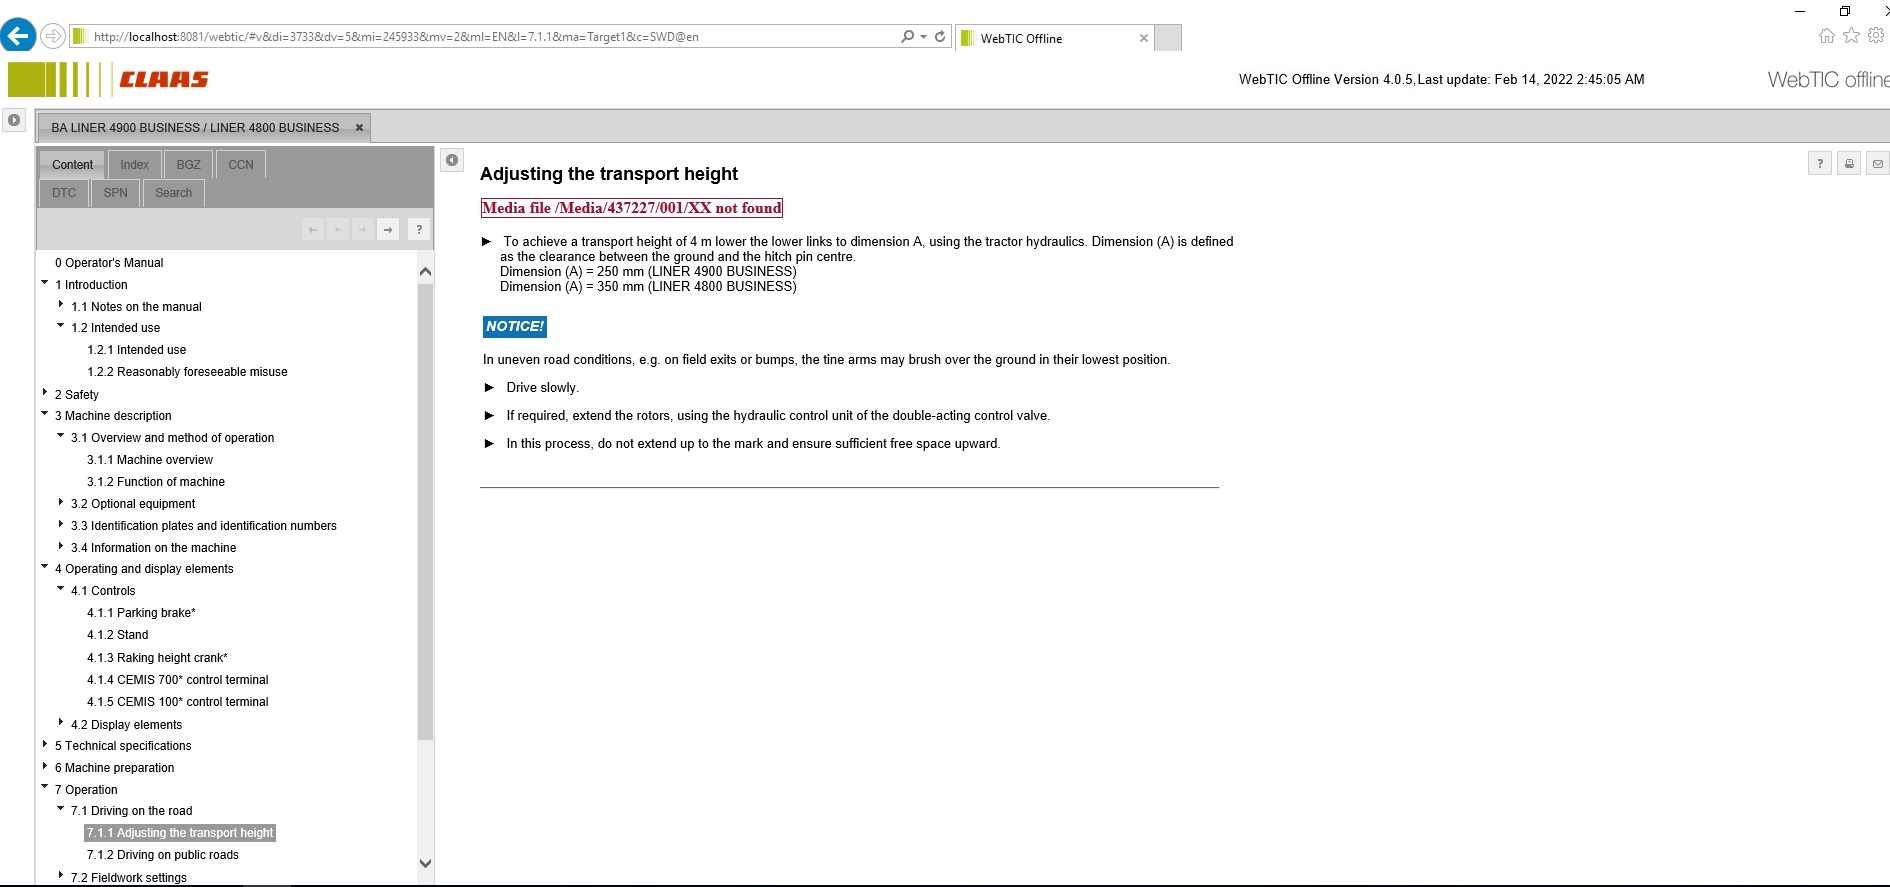The height and width of the screenshot is (887, 1890).
Task: Open 4.1.3 Raking height crank topic
Action: coord(157,658)
